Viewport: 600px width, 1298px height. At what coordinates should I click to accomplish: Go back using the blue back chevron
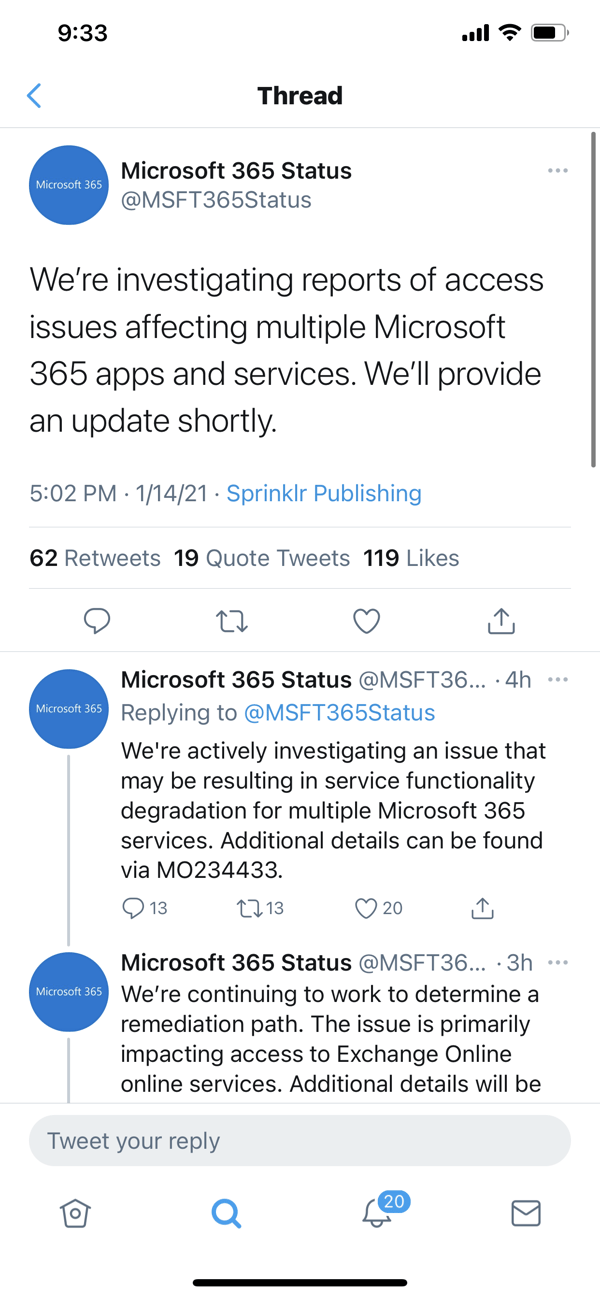34,95
